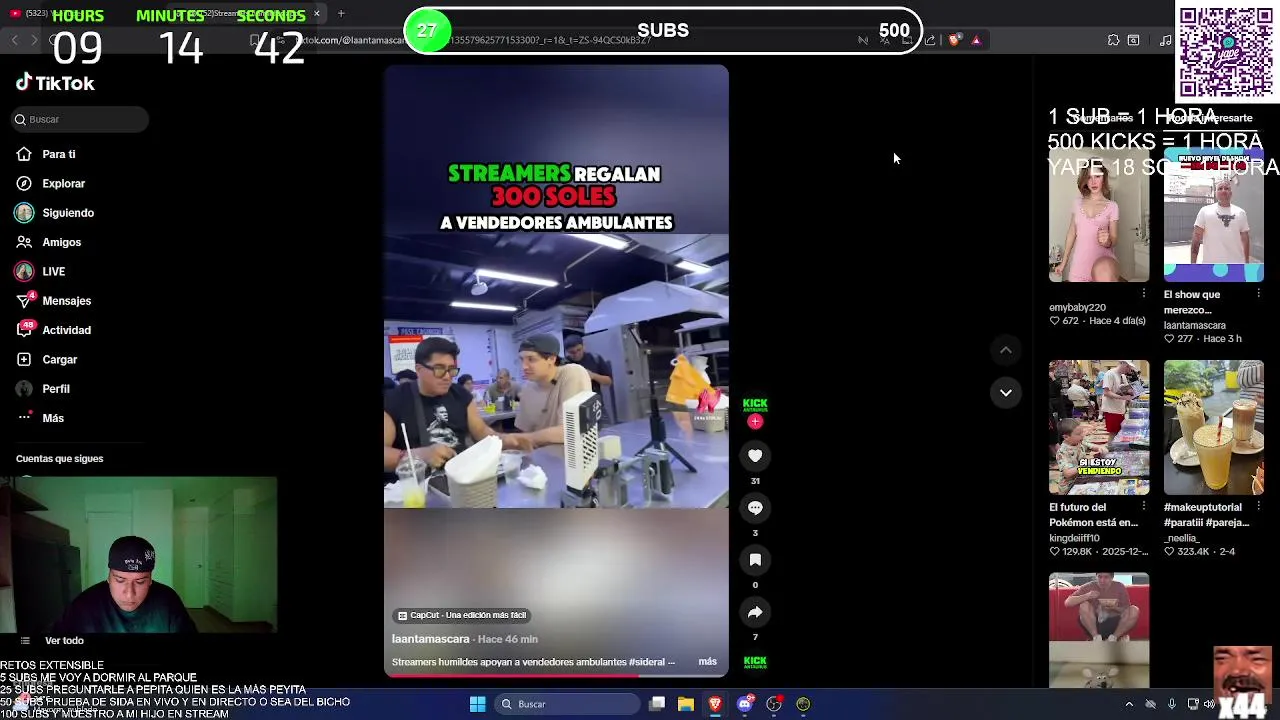Open makeuptutorial drinks video thumbnail
Screen dimensions: 1280x720
pyautogui.click(x=1214, y=427)
